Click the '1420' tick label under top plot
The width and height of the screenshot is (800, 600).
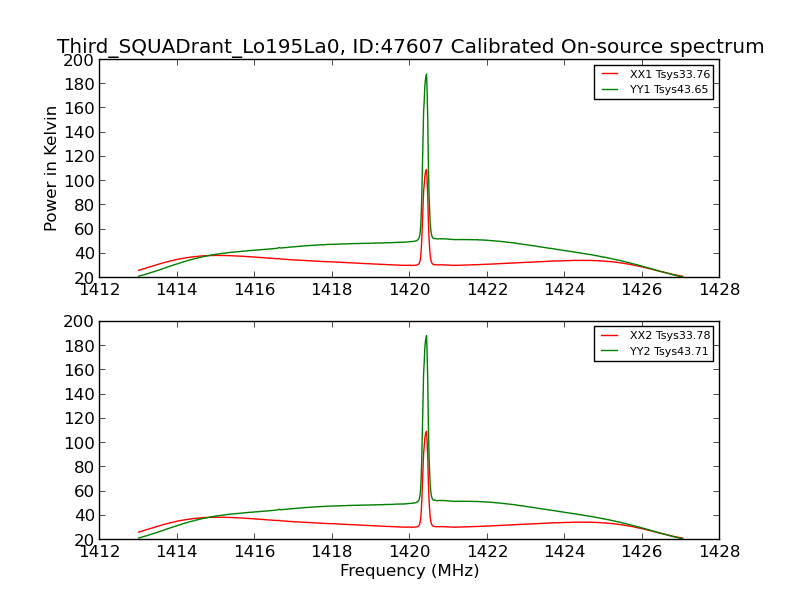(410, 289)
